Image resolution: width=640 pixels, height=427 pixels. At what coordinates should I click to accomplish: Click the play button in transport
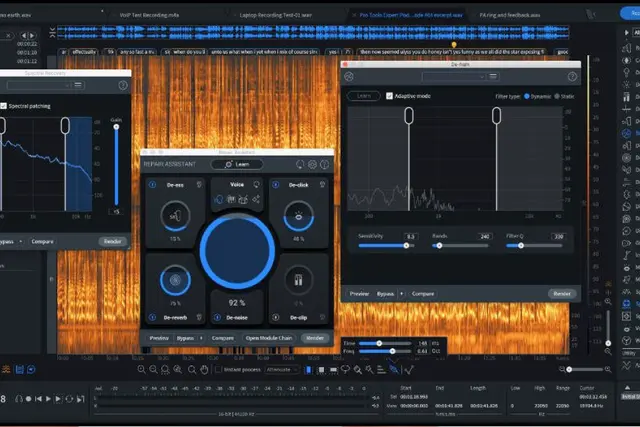tap(48, 399)
